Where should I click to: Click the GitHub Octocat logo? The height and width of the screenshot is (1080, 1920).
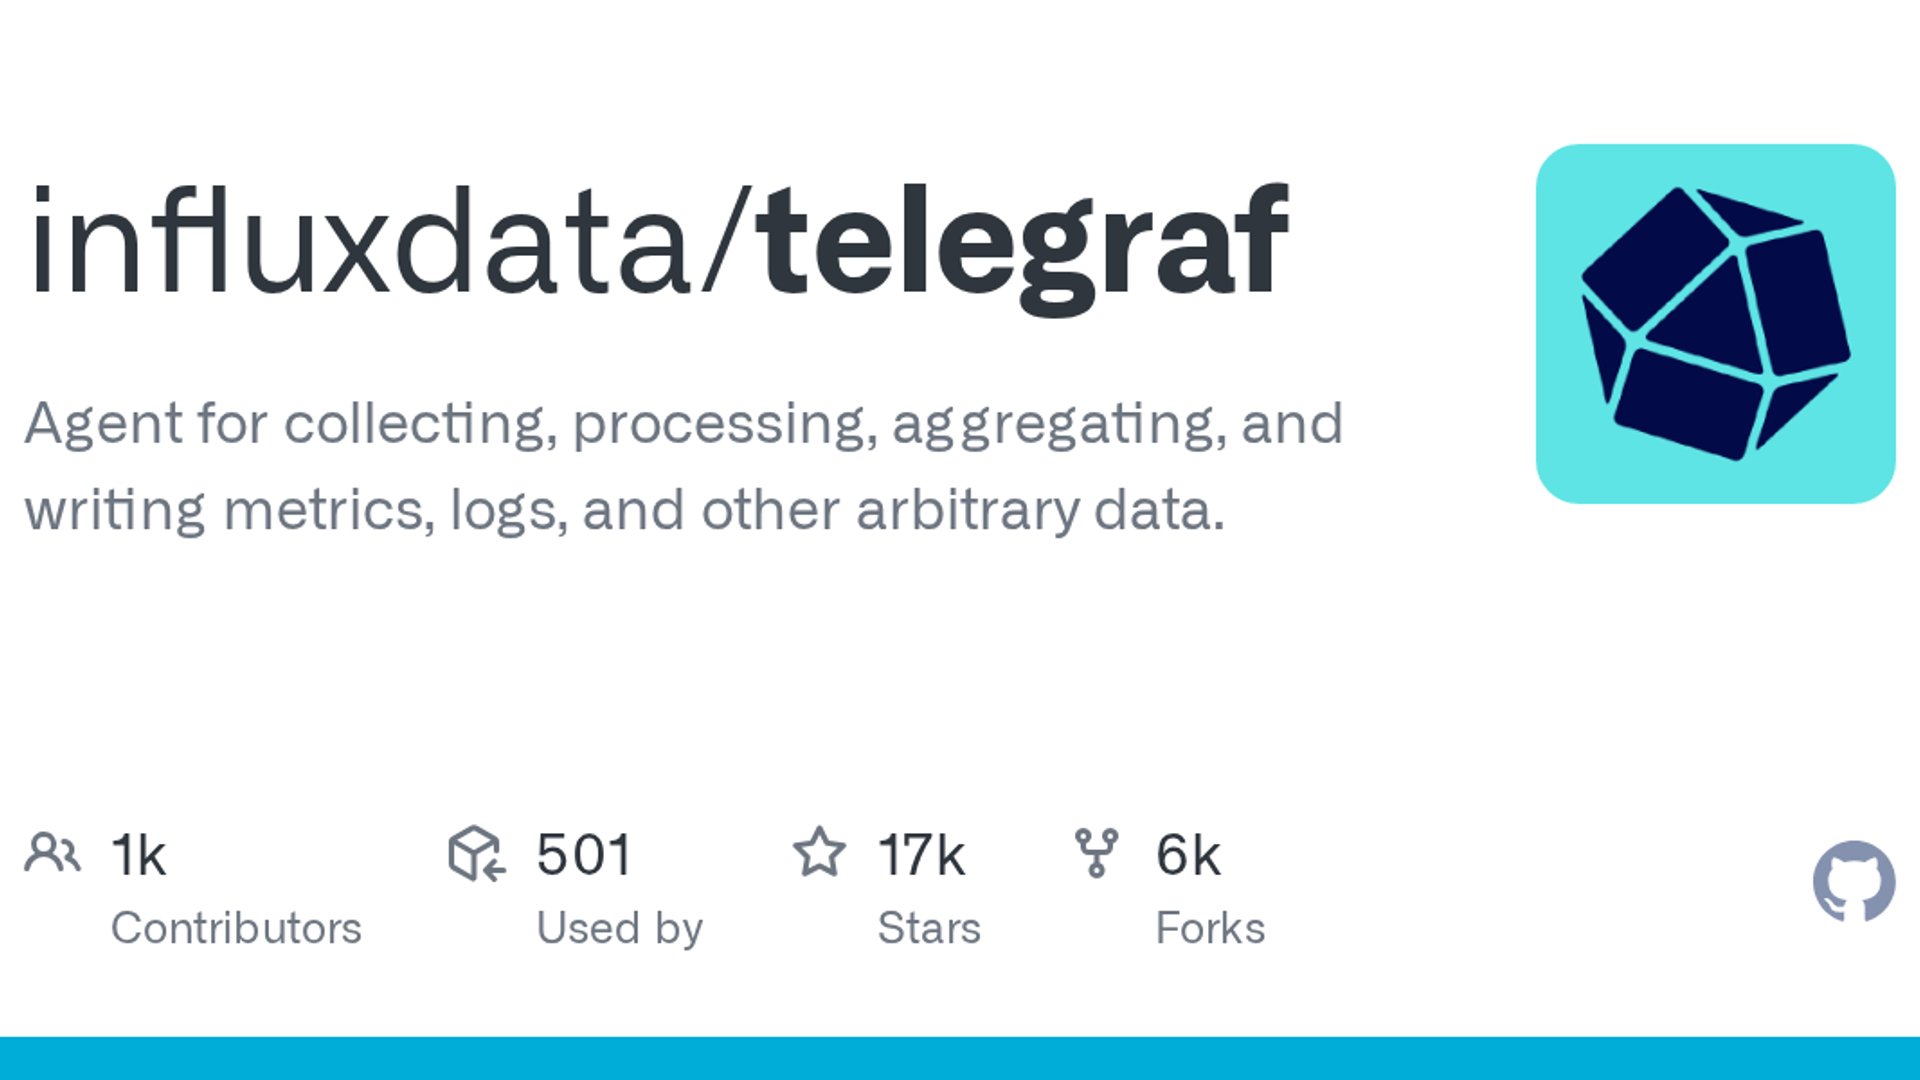coord(1854,881)
